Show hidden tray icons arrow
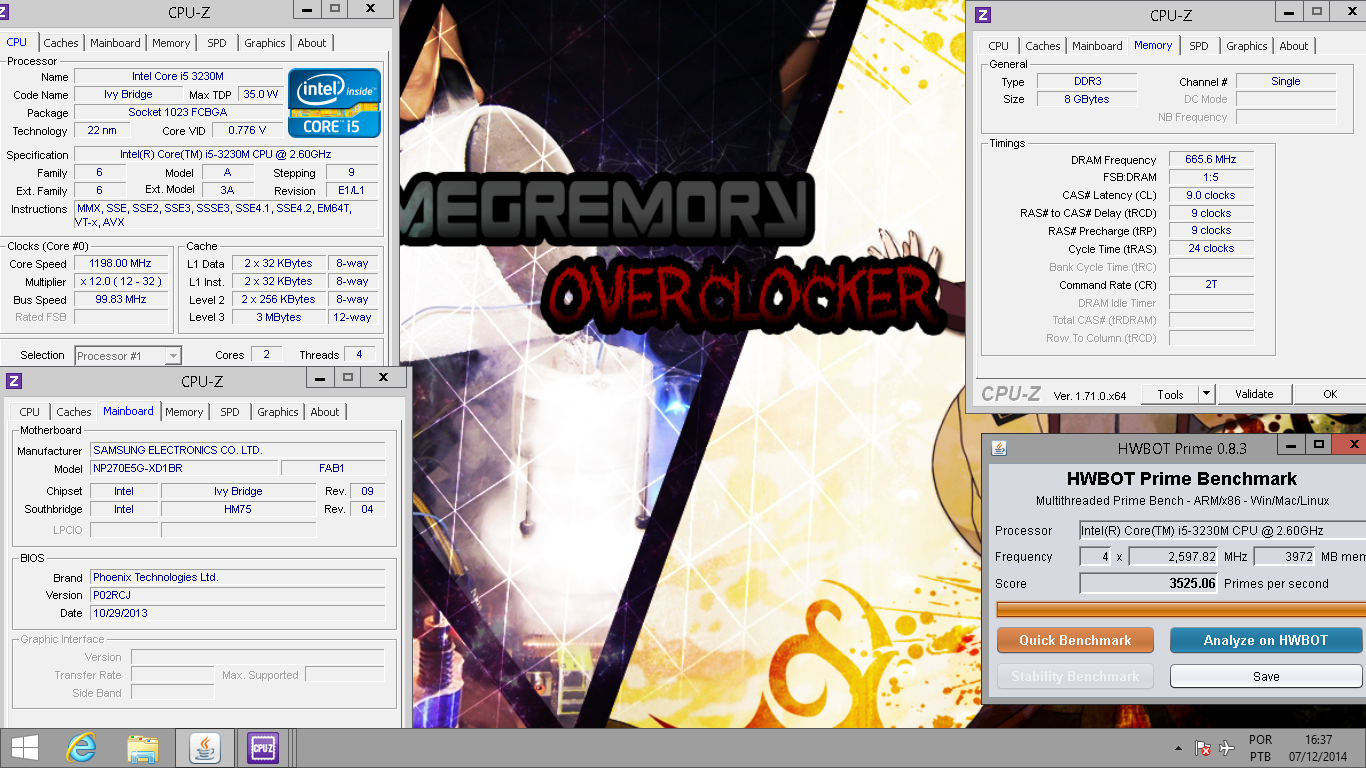 [x=1179, y=748]
